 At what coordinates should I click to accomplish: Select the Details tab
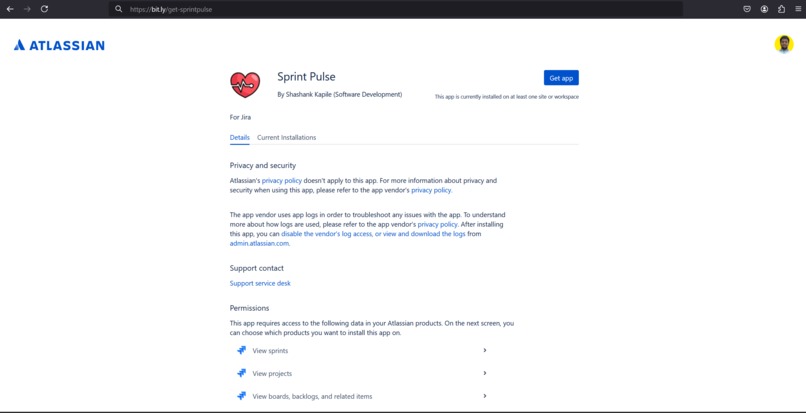click(x=240, y=138)
